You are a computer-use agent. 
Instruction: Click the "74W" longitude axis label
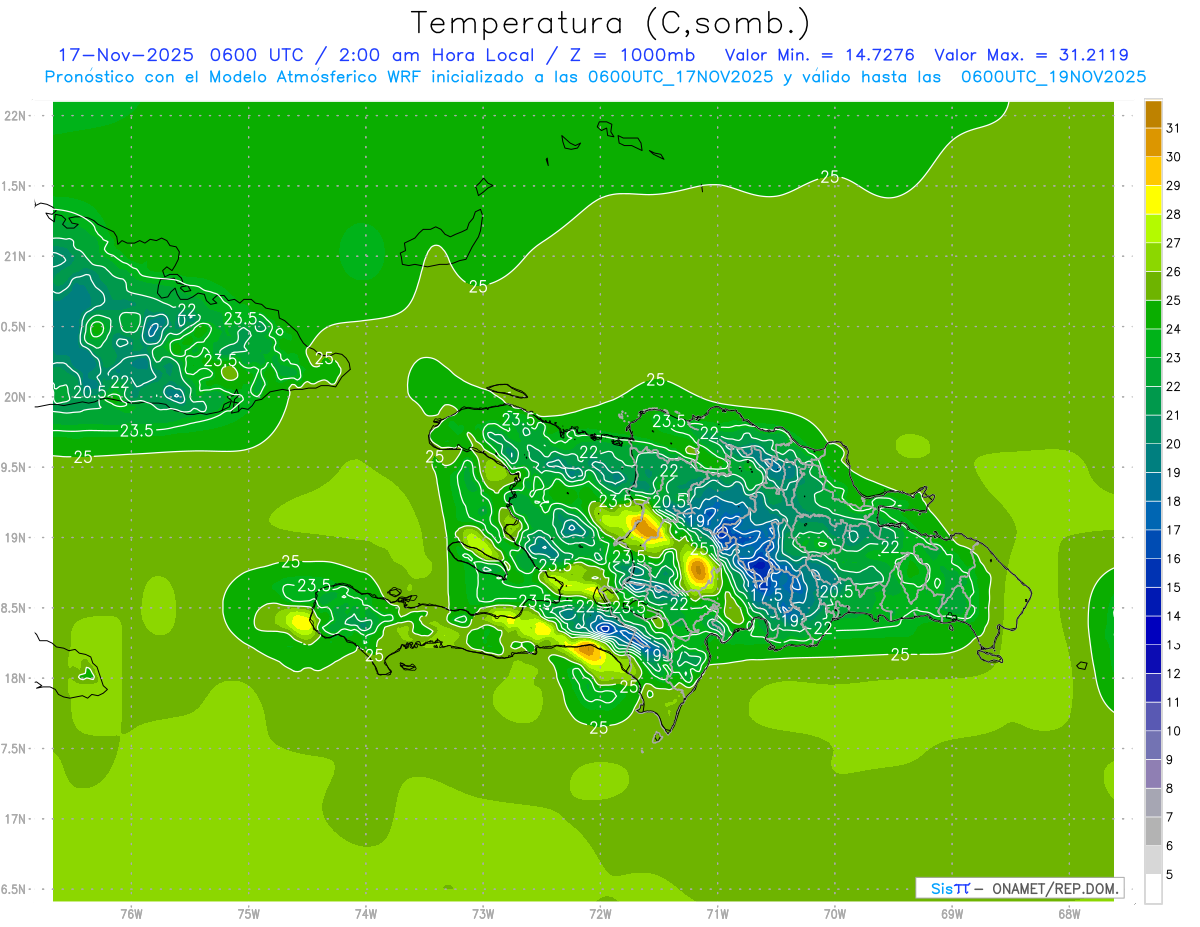point(365,914)
